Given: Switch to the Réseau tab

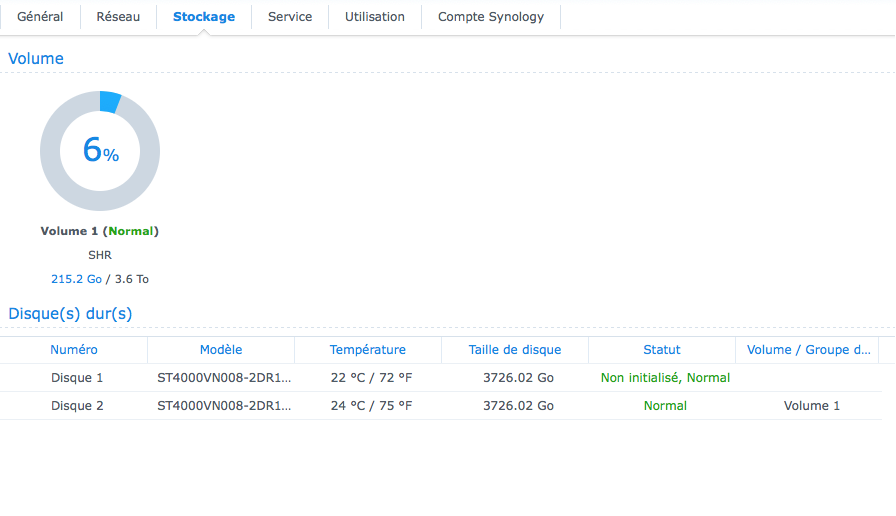Looking at the screenshot, I should [x=118, y=17].
